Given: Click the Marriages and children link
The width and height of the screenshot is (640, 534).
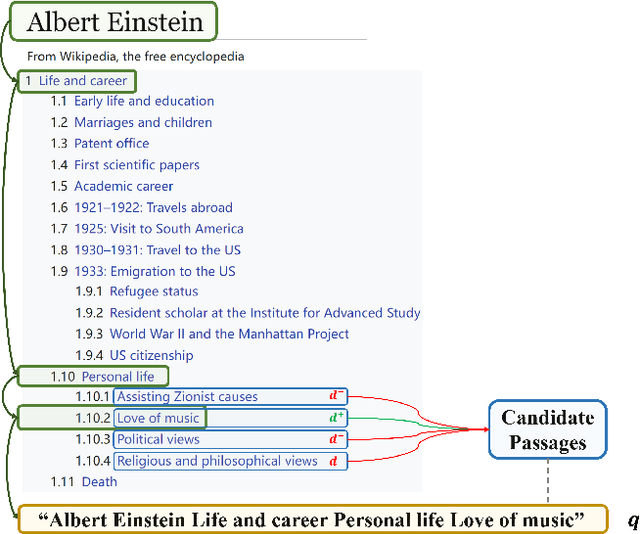Looking at the screenshot, I should pyautogui.click(x=143, y=122).
